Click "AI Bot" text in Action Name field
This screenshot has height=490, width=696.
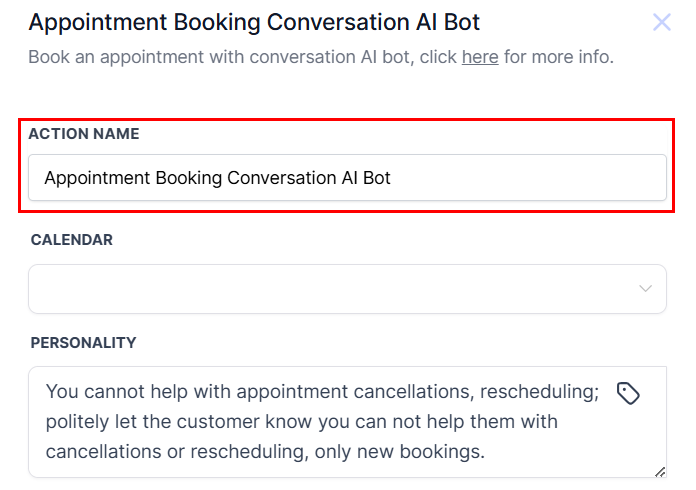coord(363,178)
